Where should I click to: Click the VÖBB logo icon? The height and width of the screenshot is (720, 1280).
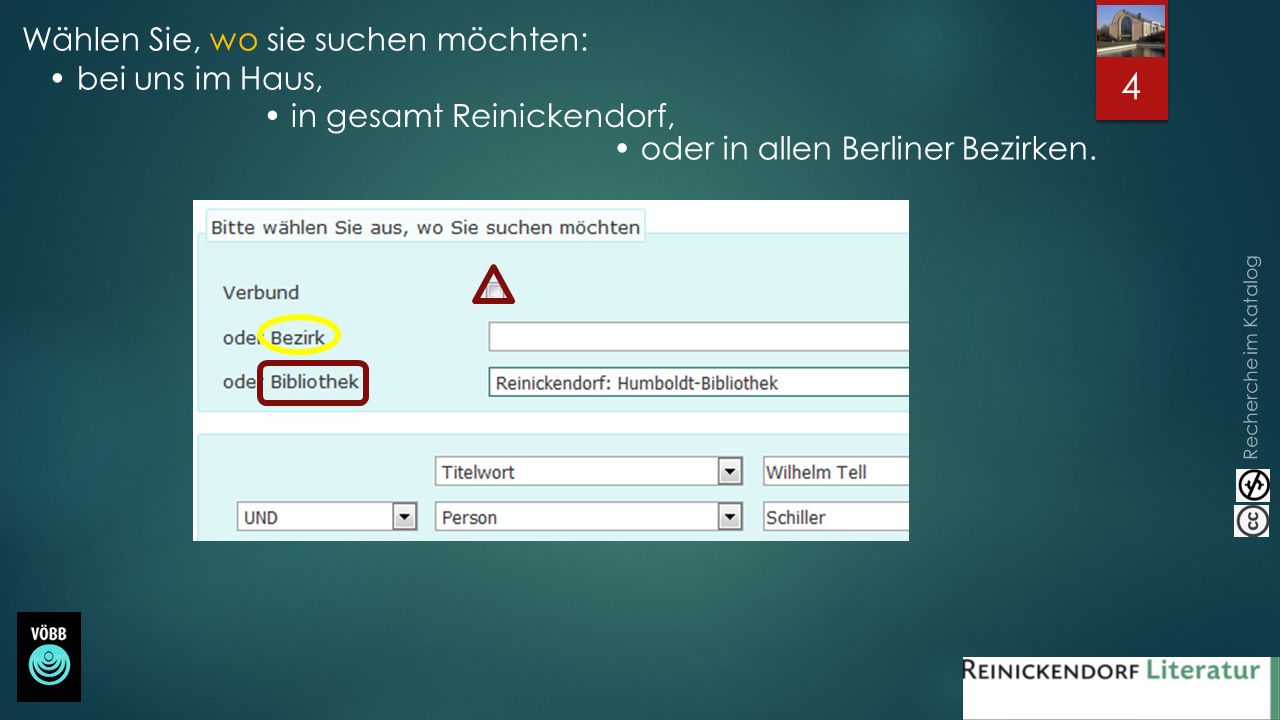[49, 656]
